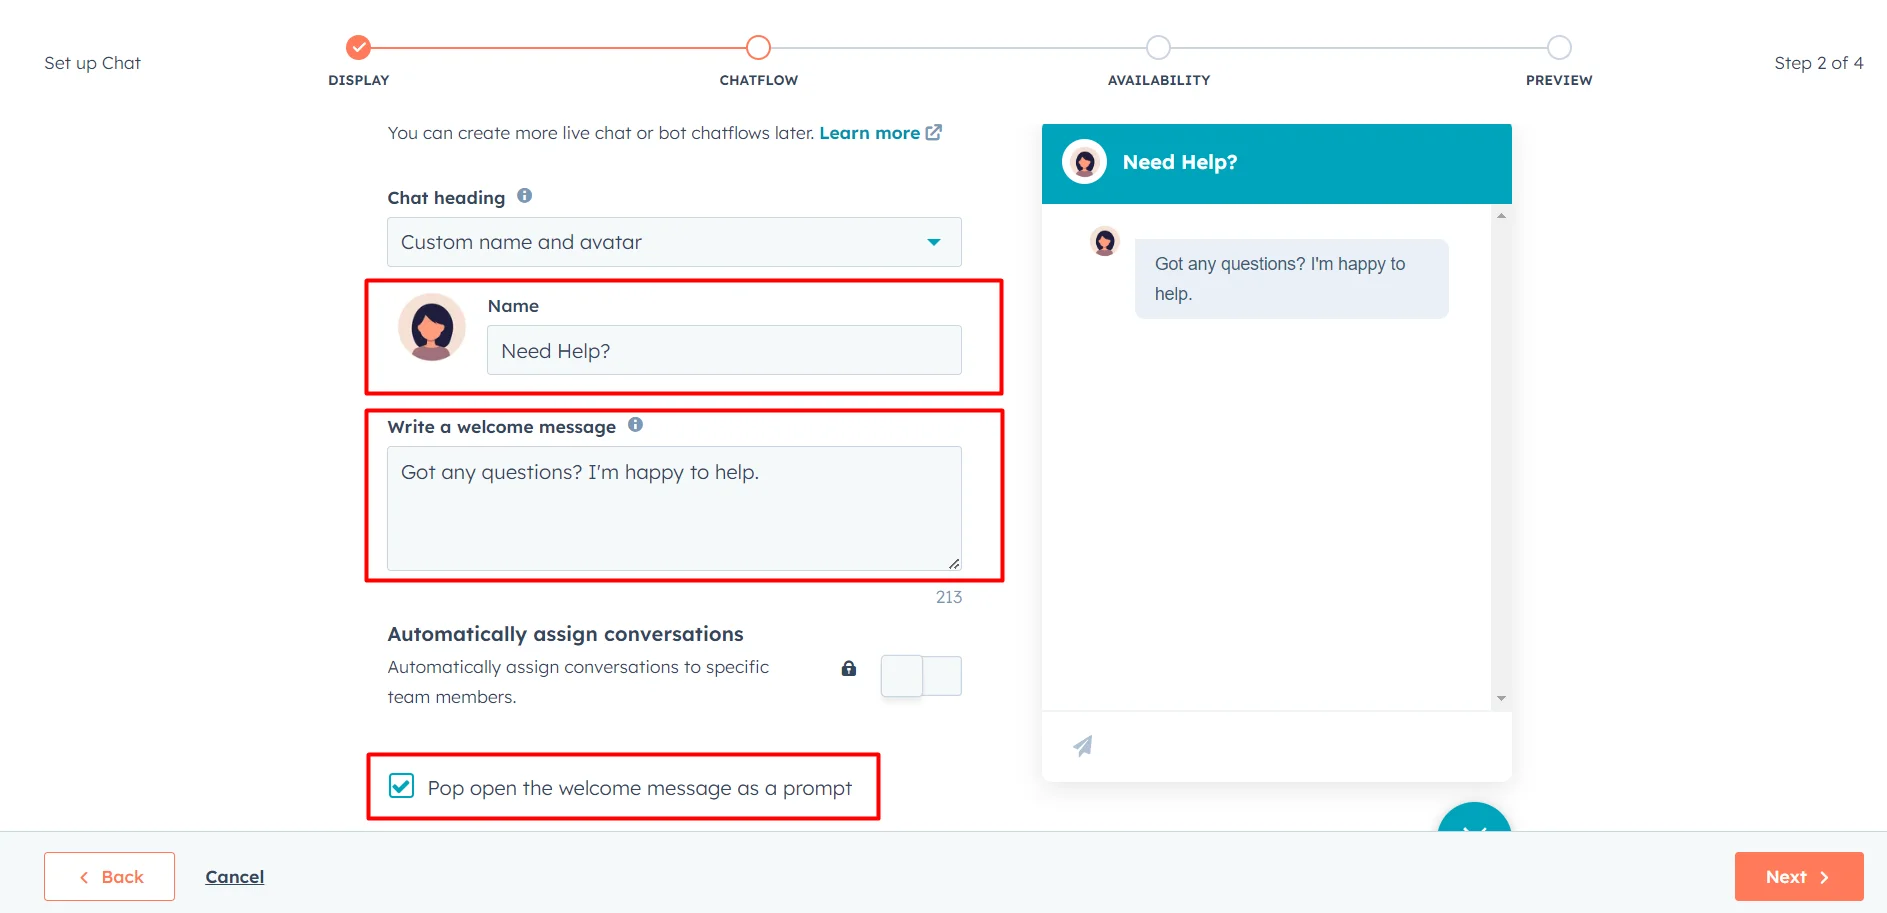Click the send message paper plane icon

coord(1082,745)
